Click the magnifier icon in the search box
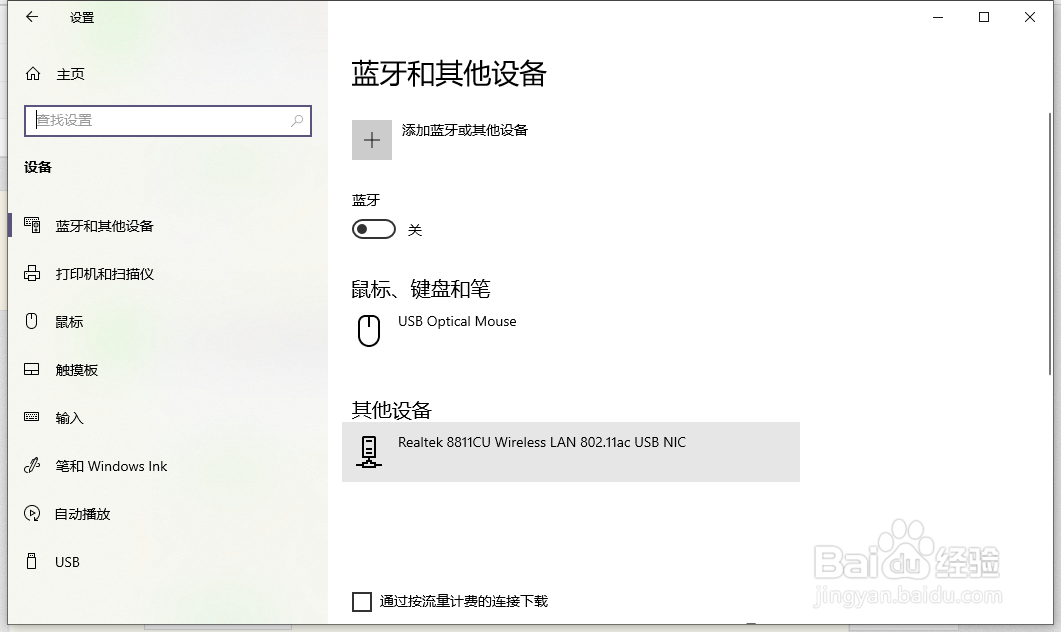The image size is (1061, 632). click(x=297, y=120)
